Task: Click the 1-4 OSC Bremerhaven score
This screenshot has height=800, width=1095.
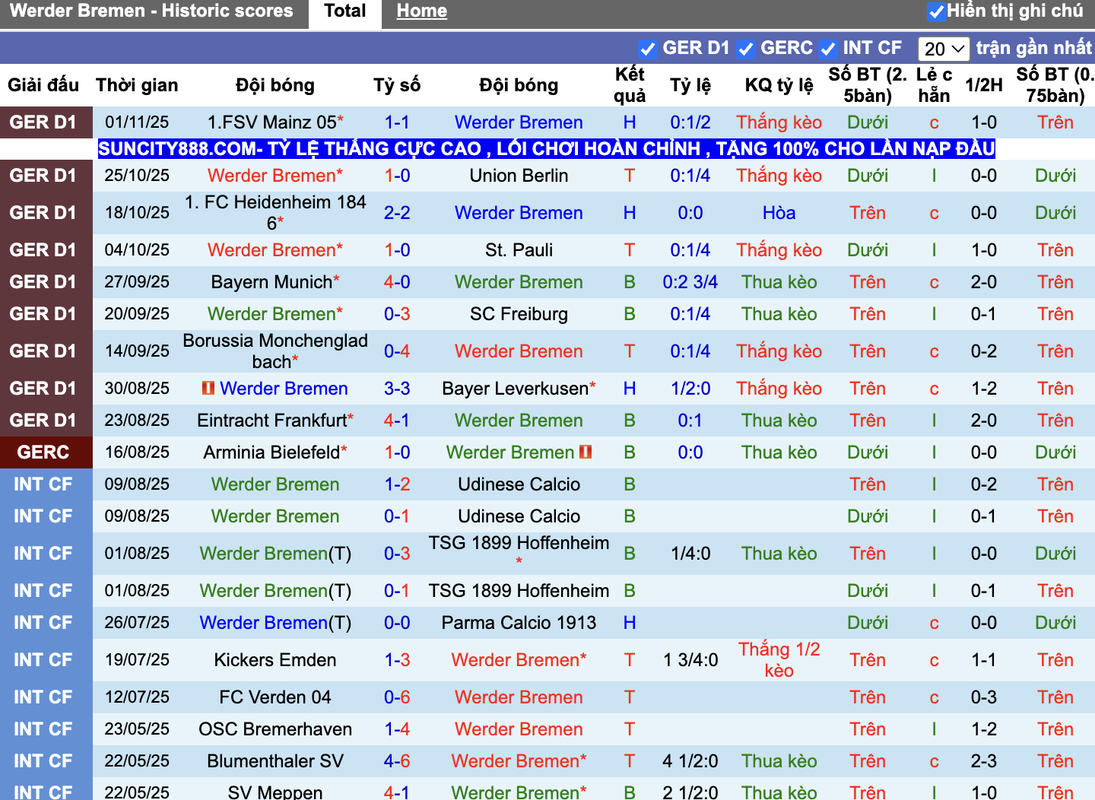Action: click(397, 729)
